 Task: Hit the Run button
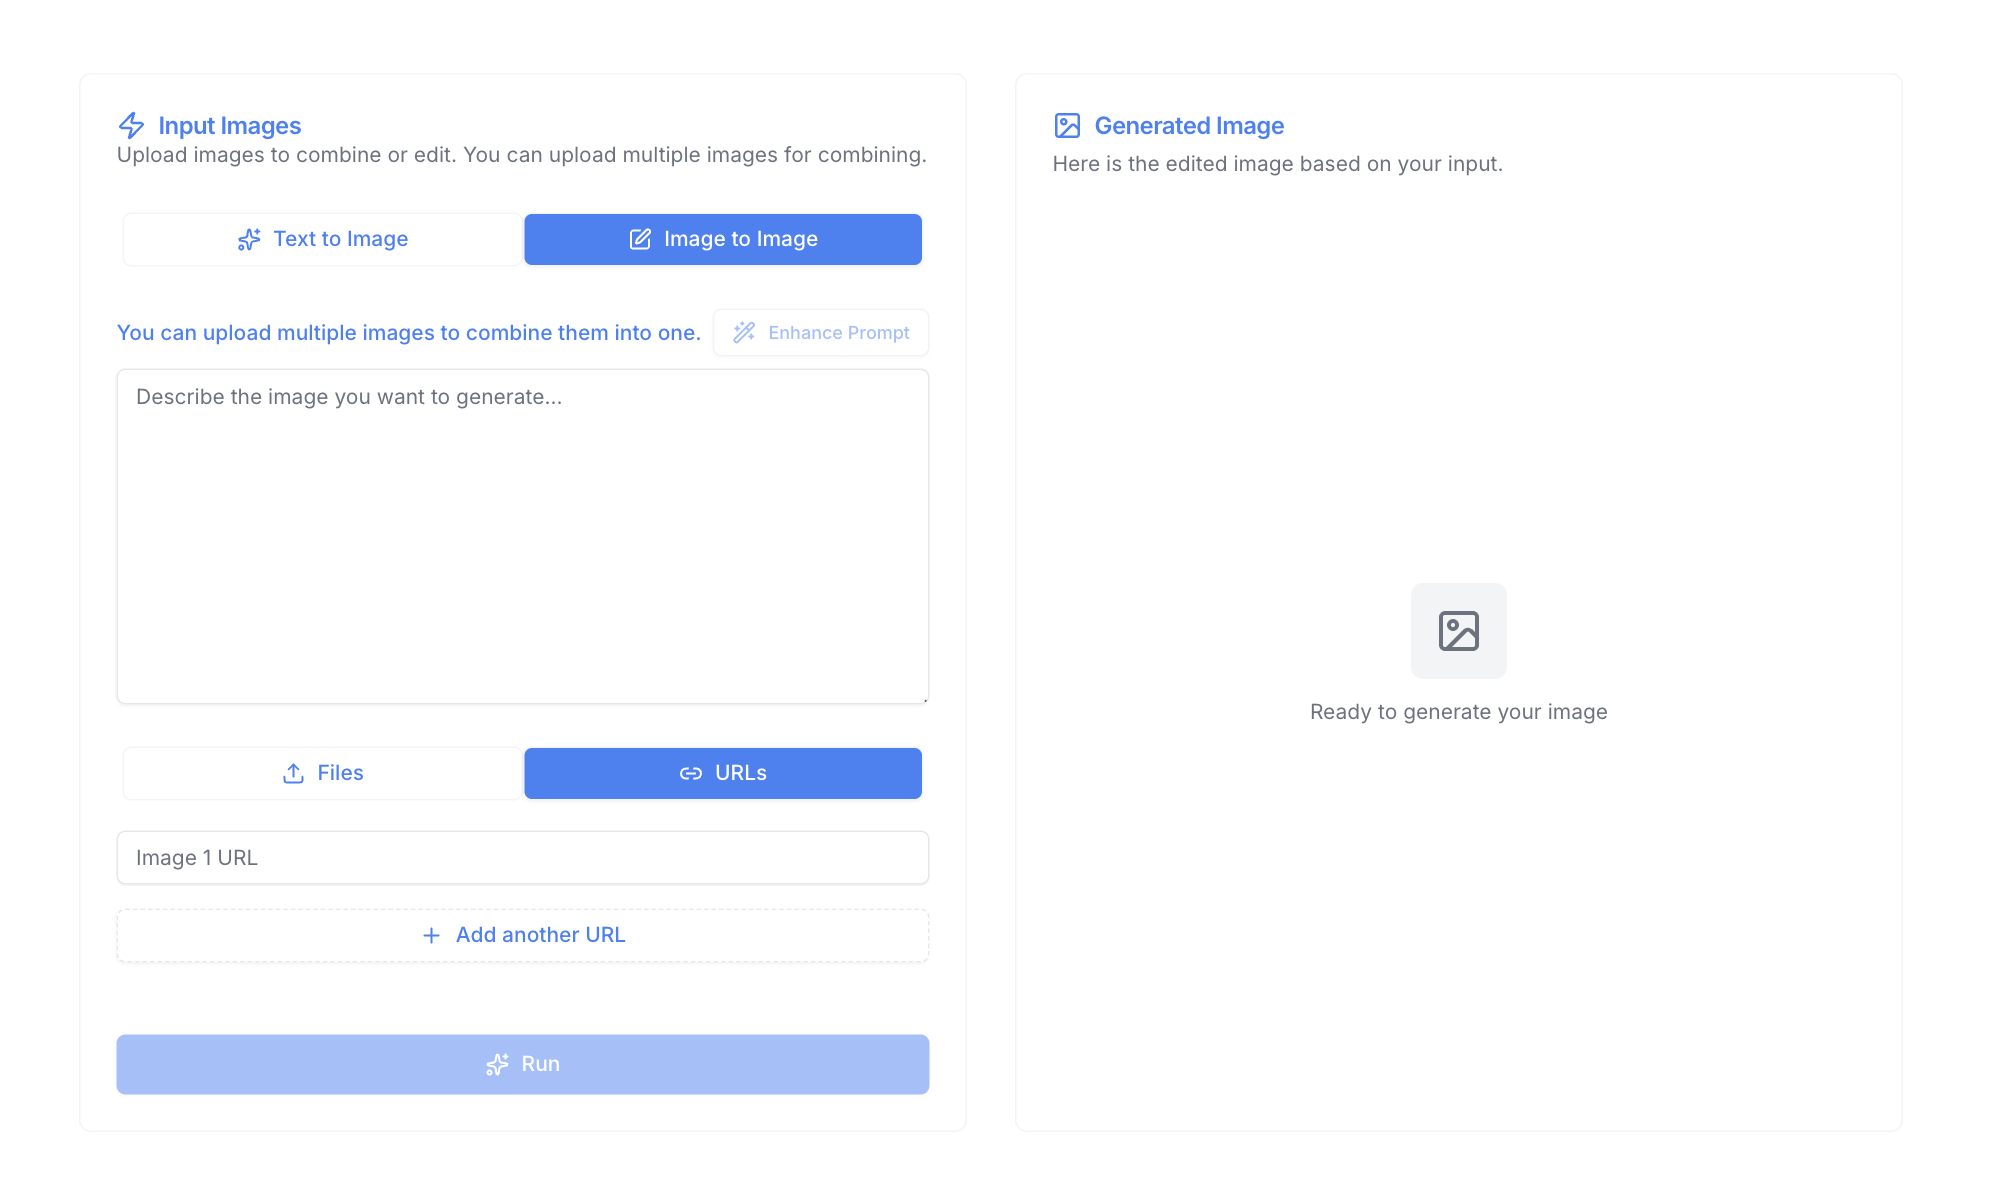pyautogui.click(x=523, y=1064)
